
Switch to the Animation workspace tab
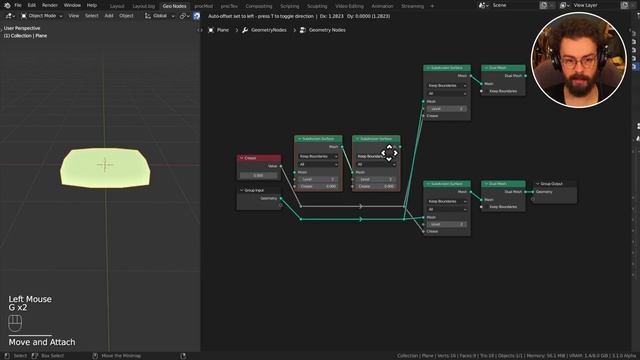click(382, 6)
